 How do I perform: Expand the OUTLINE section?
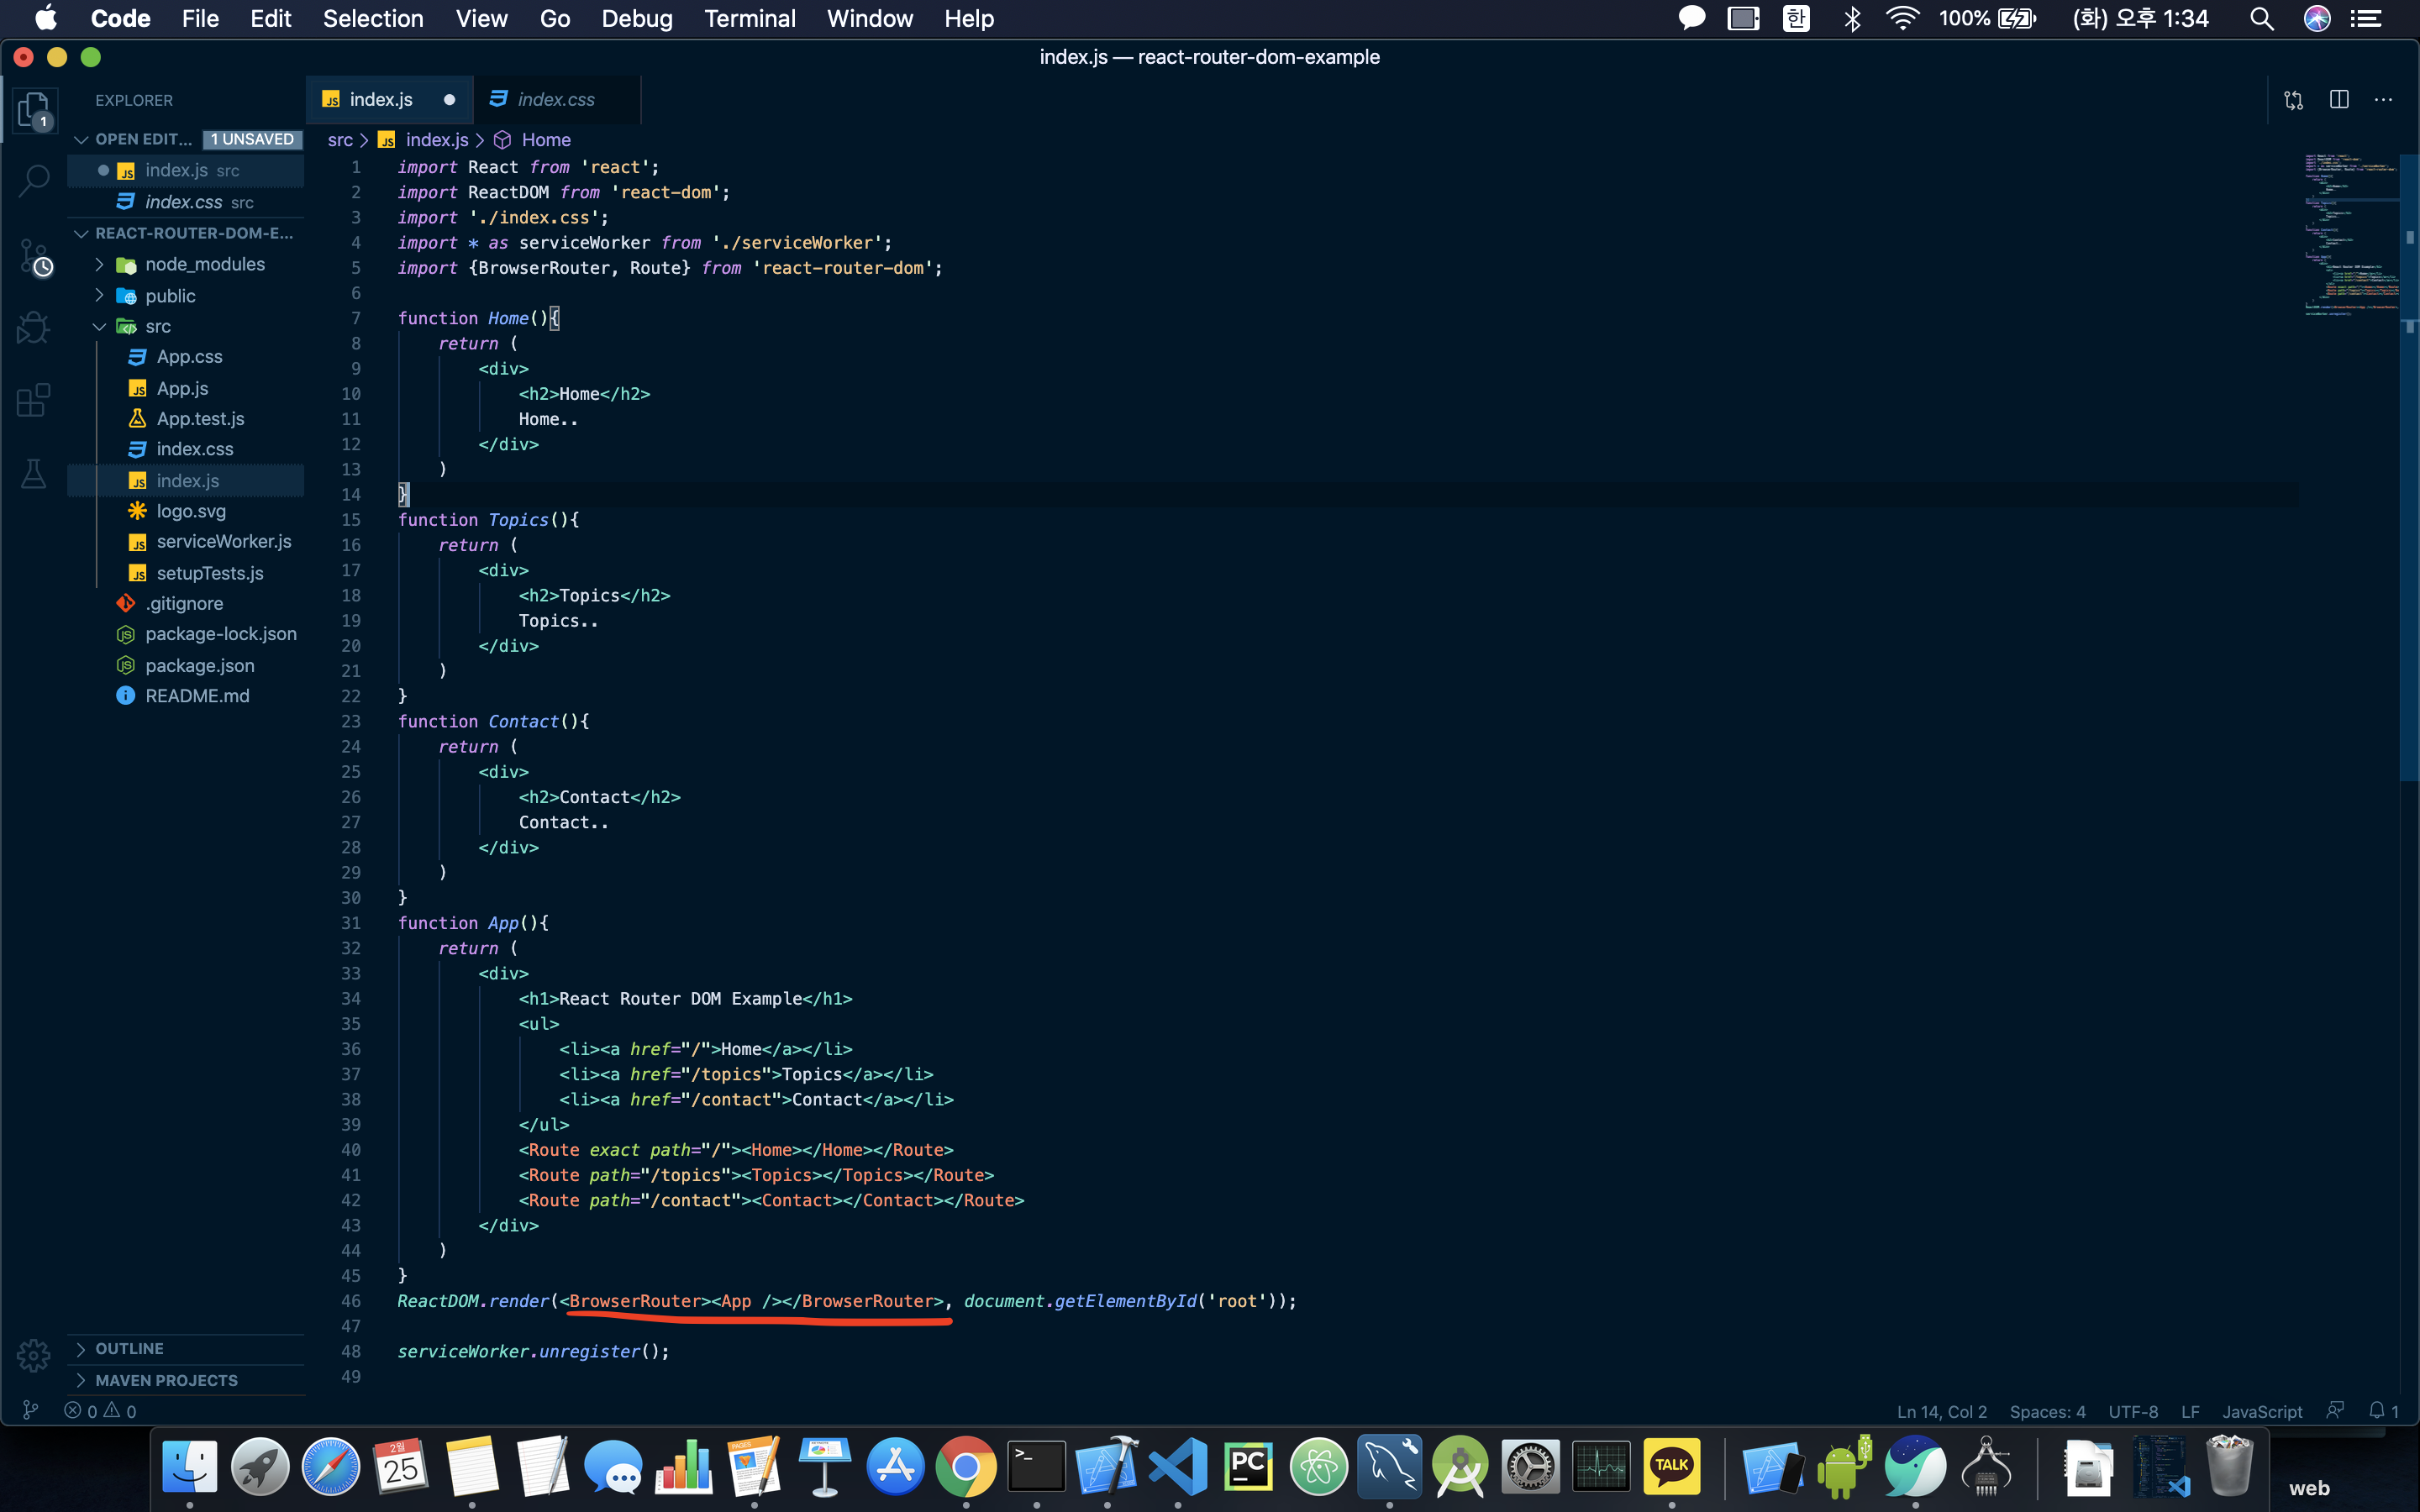(129, 1348)
